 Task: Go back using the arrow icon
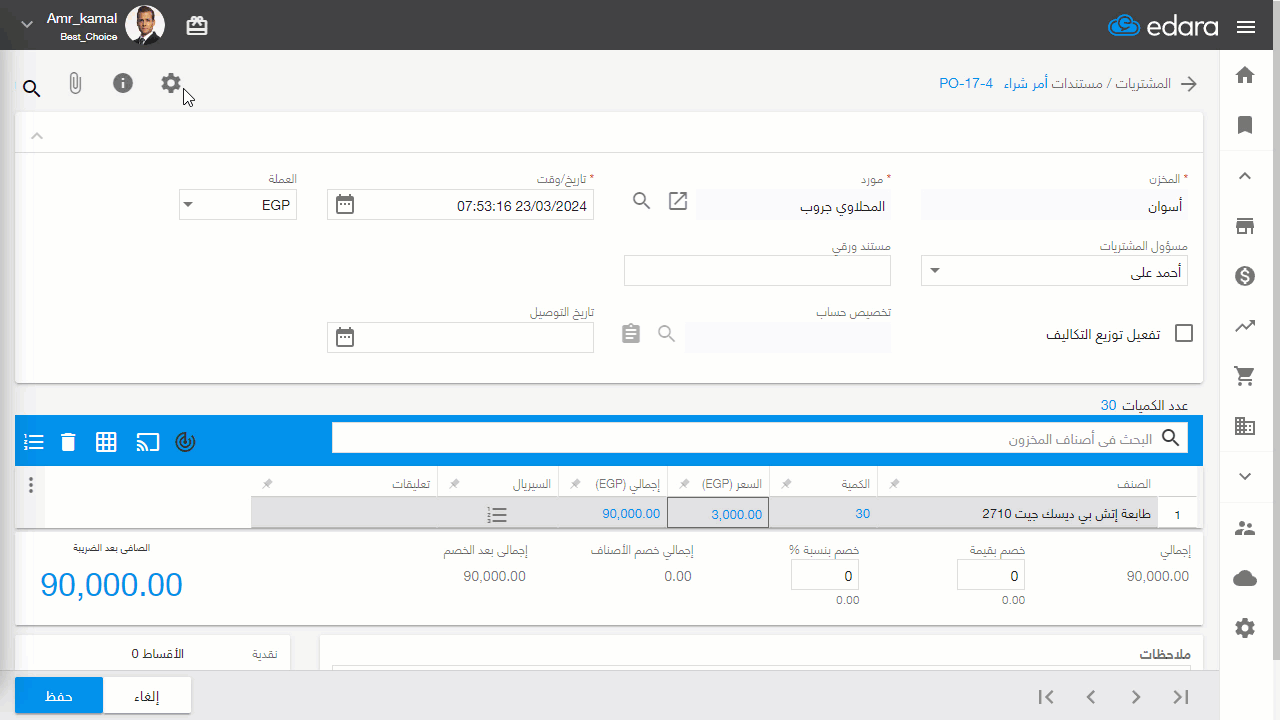click(x=1189, y=84)
